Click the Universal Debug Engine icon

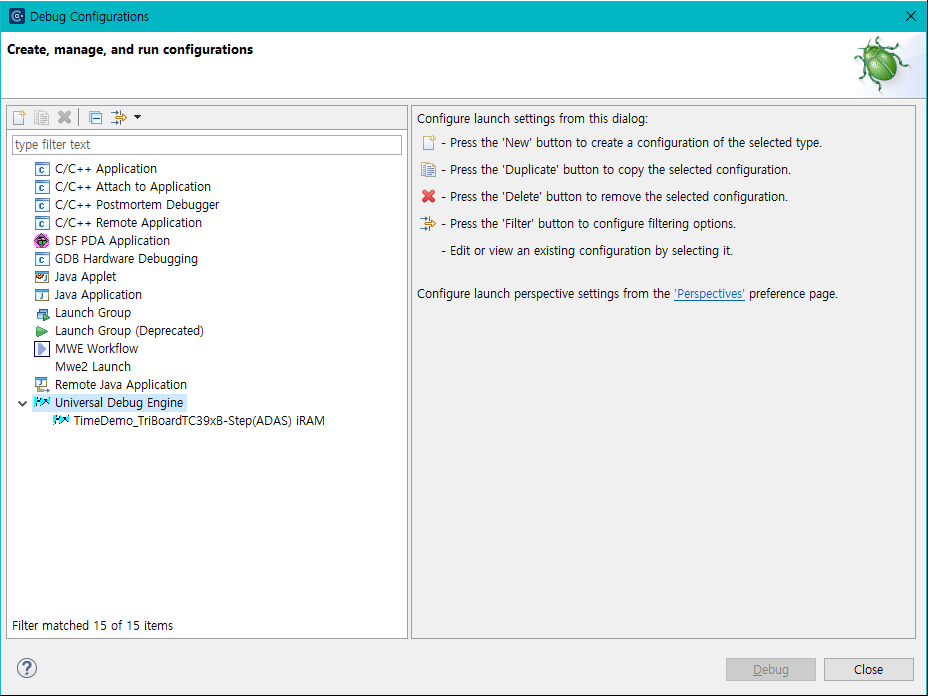point(42,402)
